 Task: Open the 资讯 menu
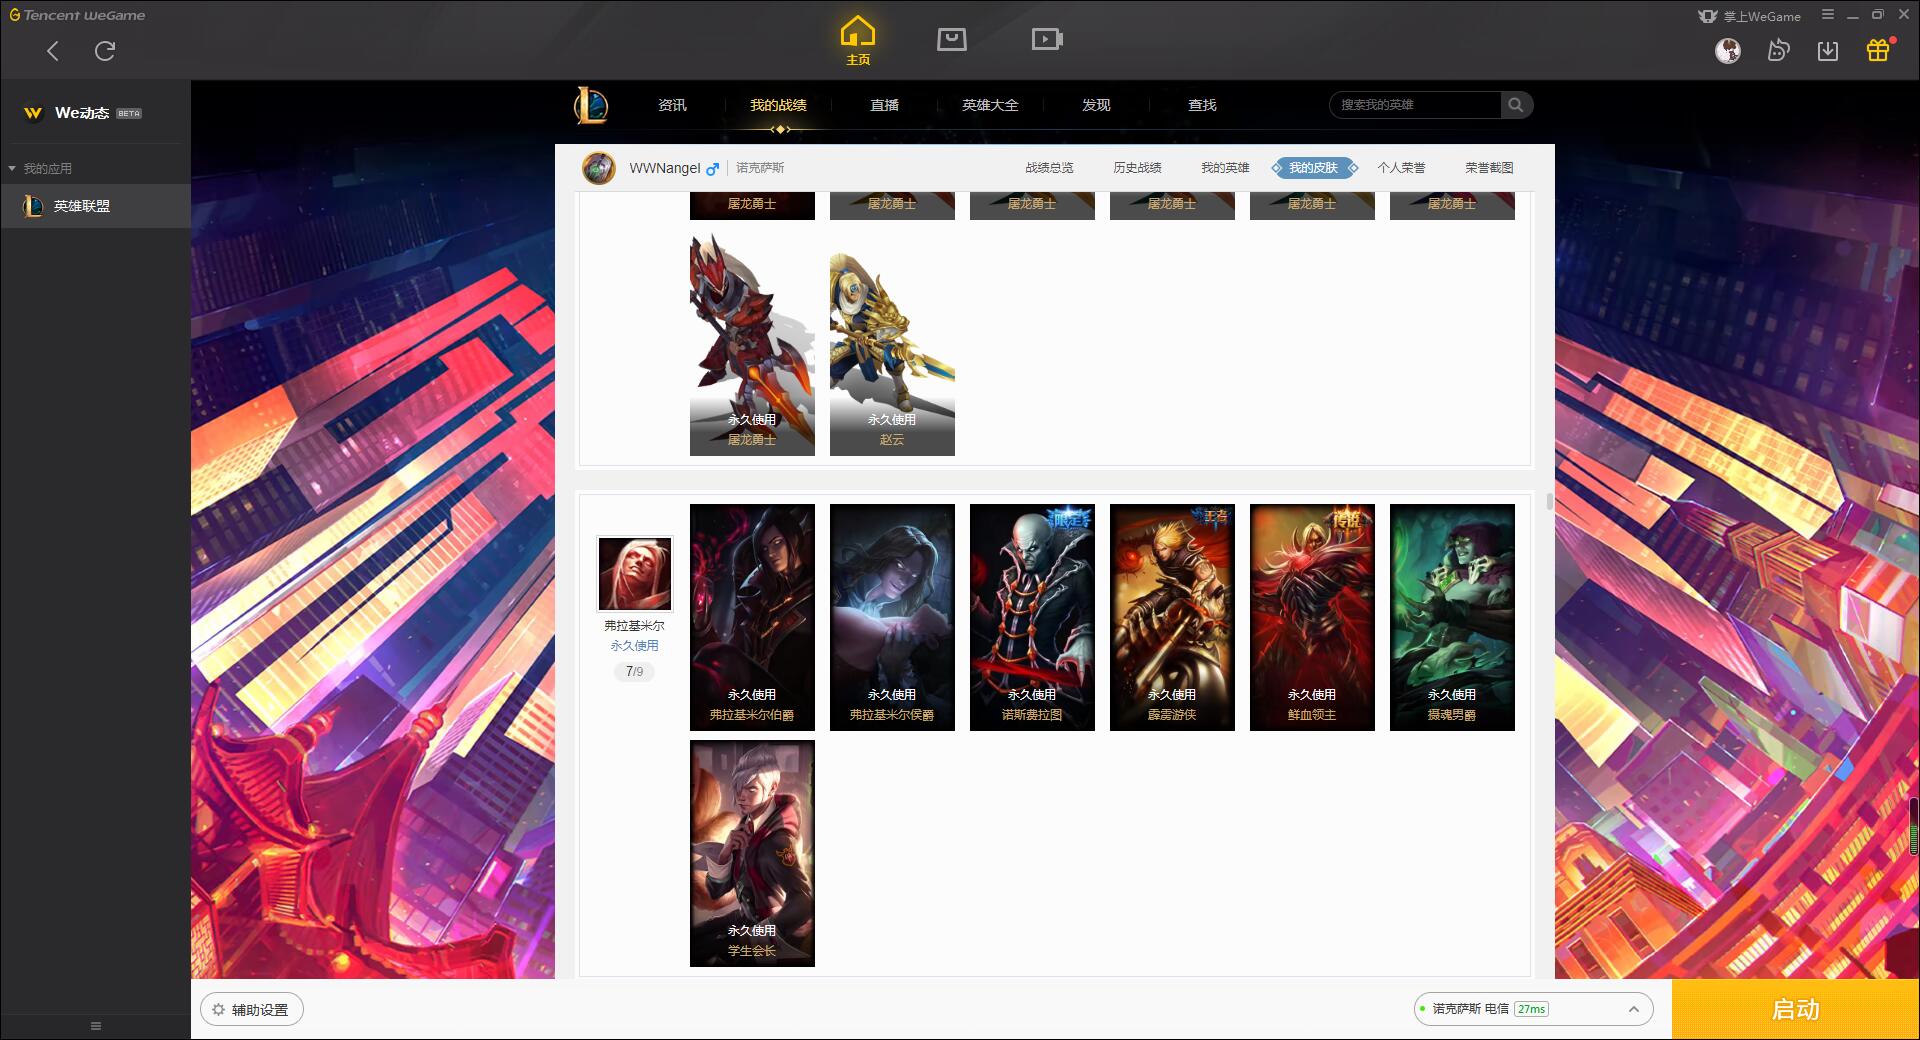point(672,105)
